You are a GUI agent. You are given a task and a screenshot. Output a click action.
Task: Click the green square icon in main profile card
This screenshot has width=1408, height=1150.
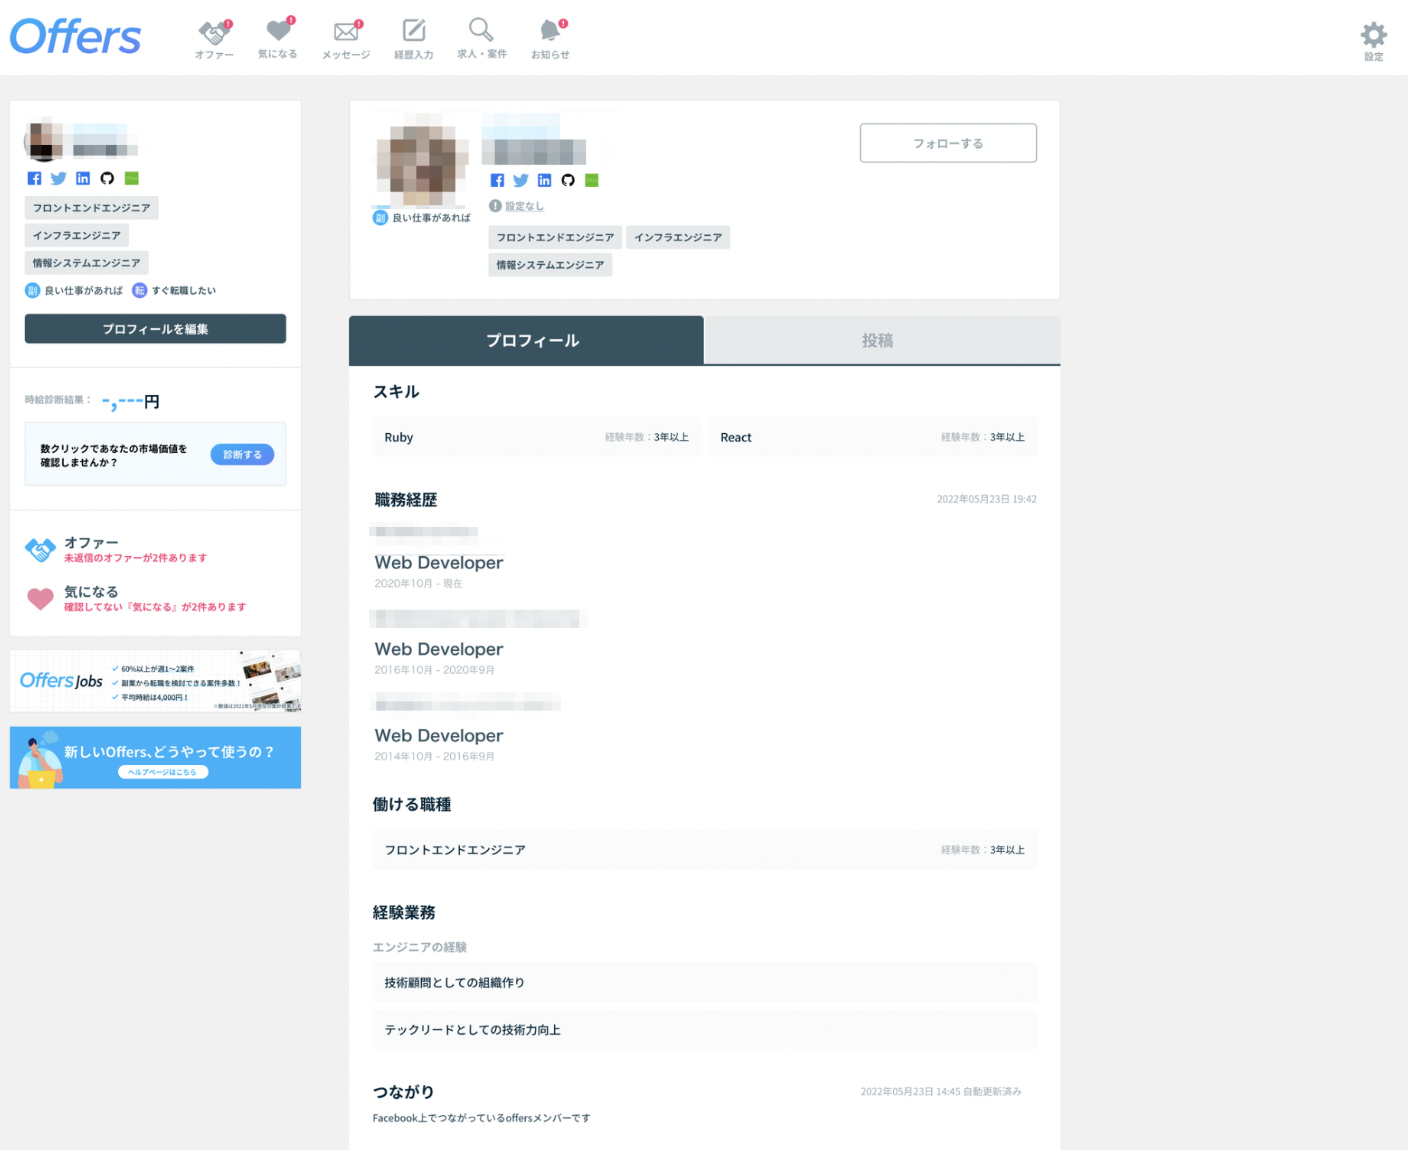tap(592, 180)
